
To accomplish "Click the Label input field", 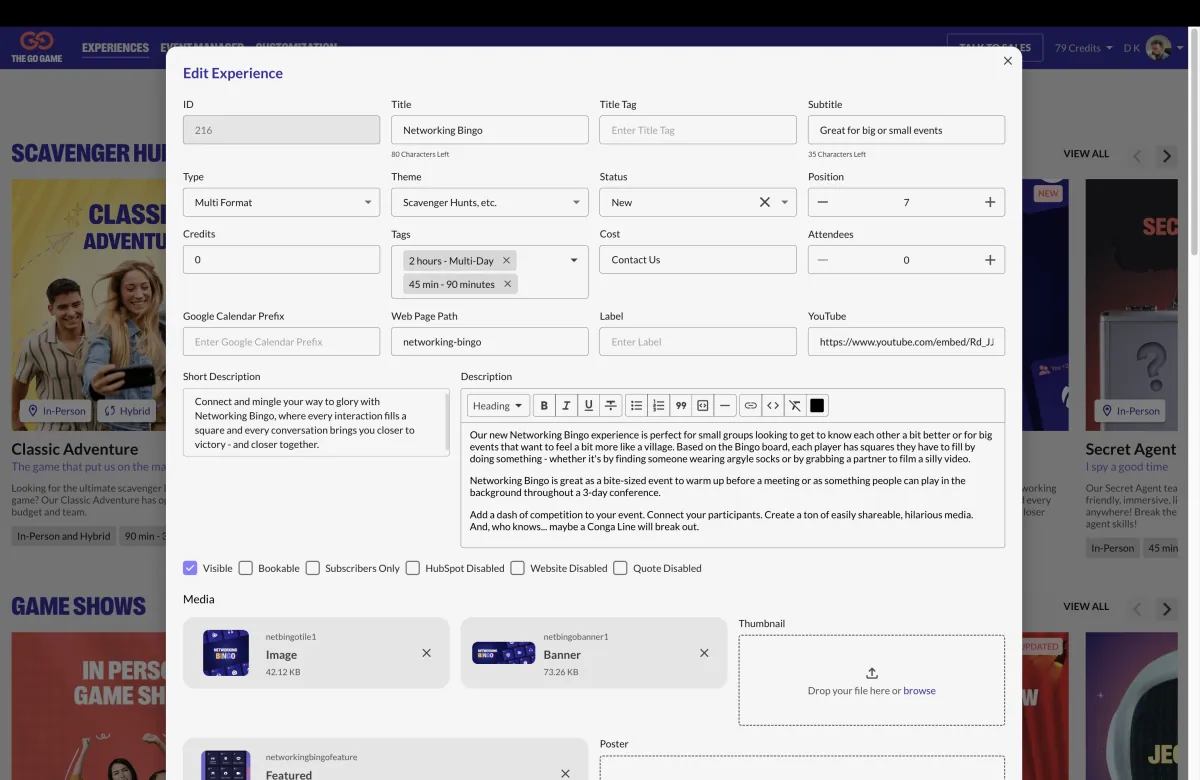I will click(698, 341).
